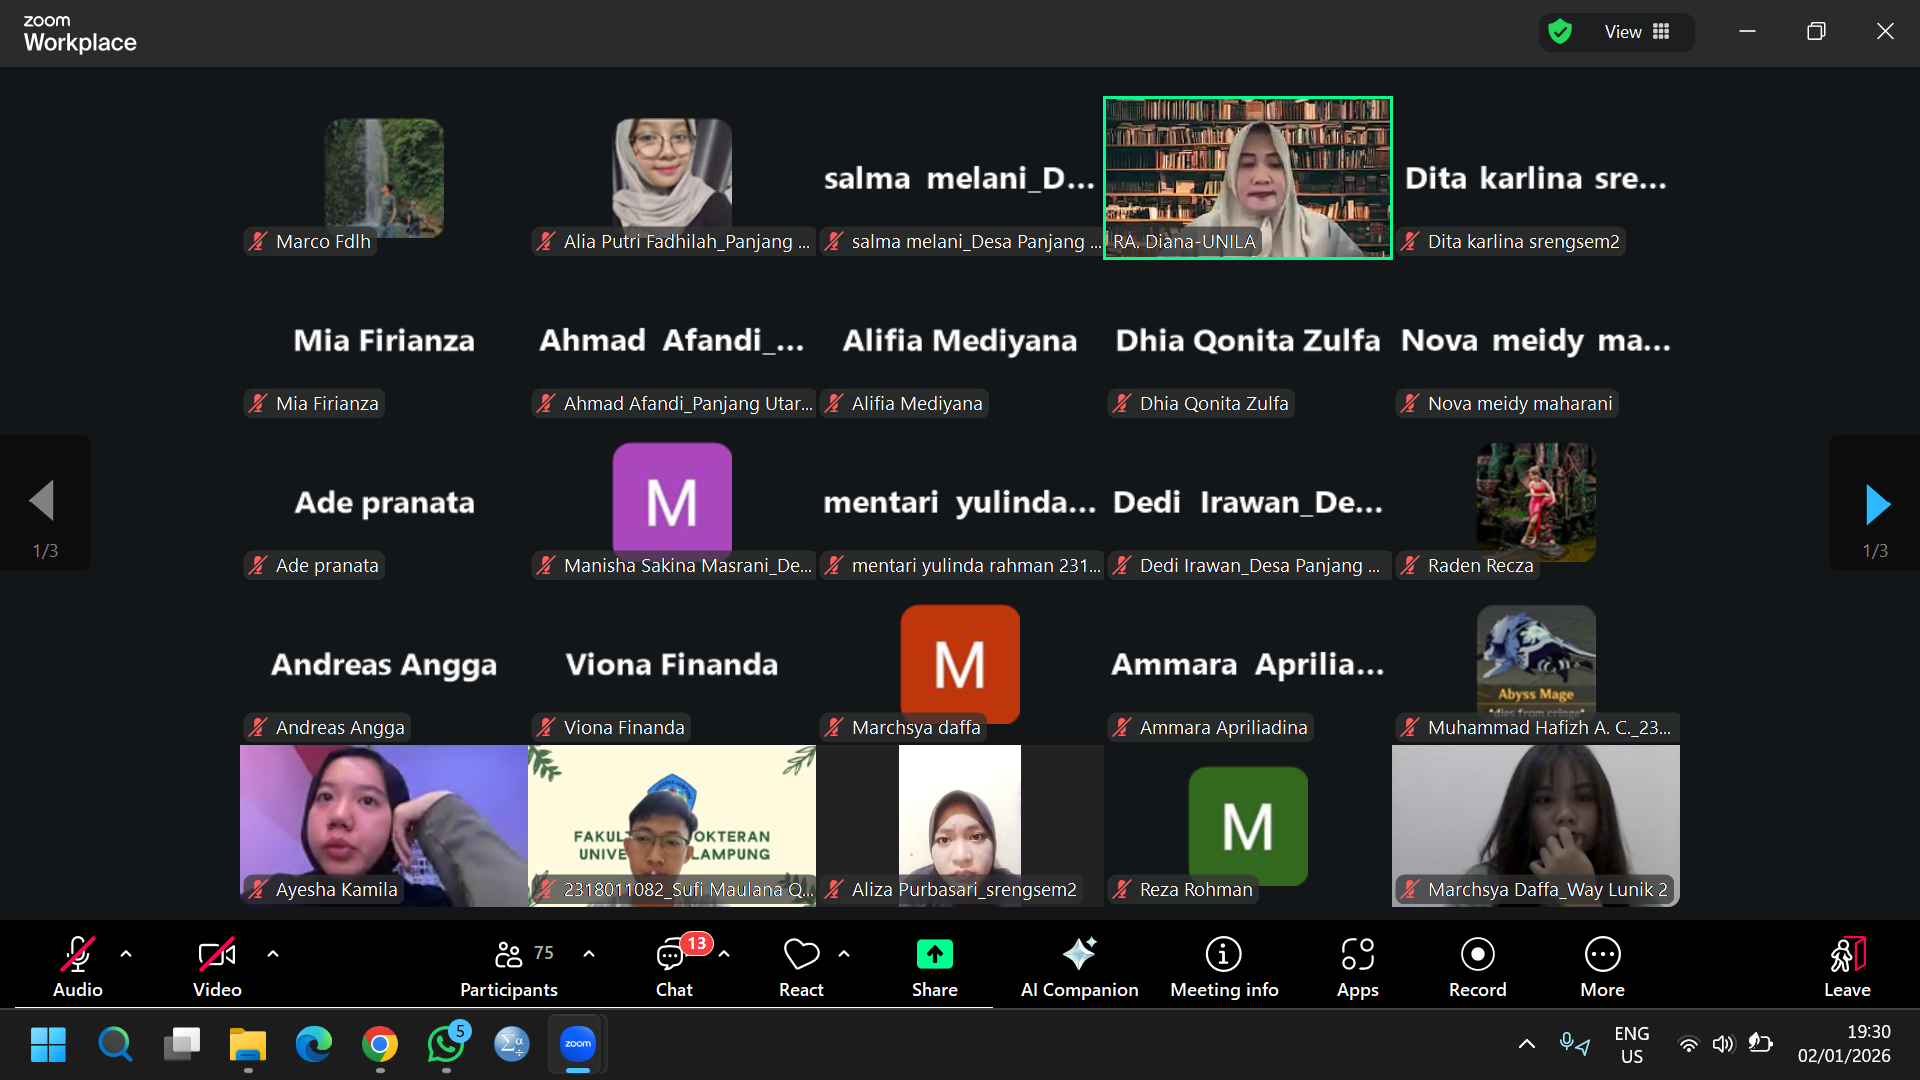Expand chat options arrow
This screenshot has width=1920, height=1080.
[x=724, y=954]
